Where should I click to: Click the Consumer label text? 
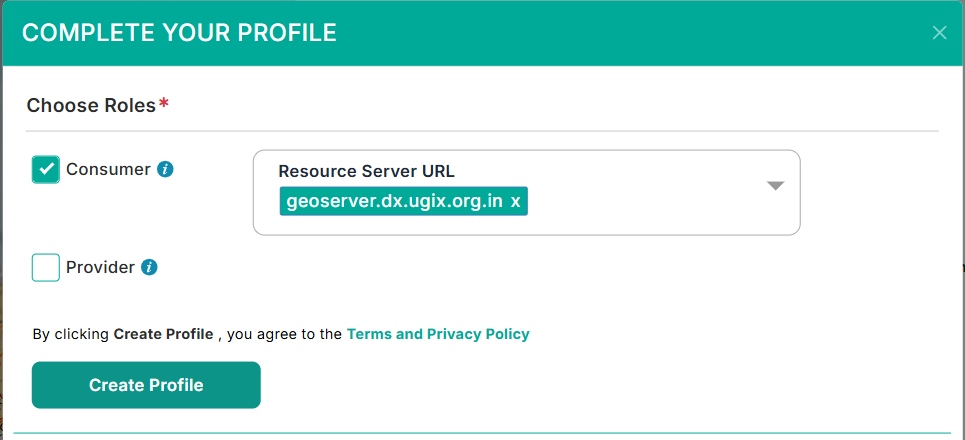pos(108,169)
